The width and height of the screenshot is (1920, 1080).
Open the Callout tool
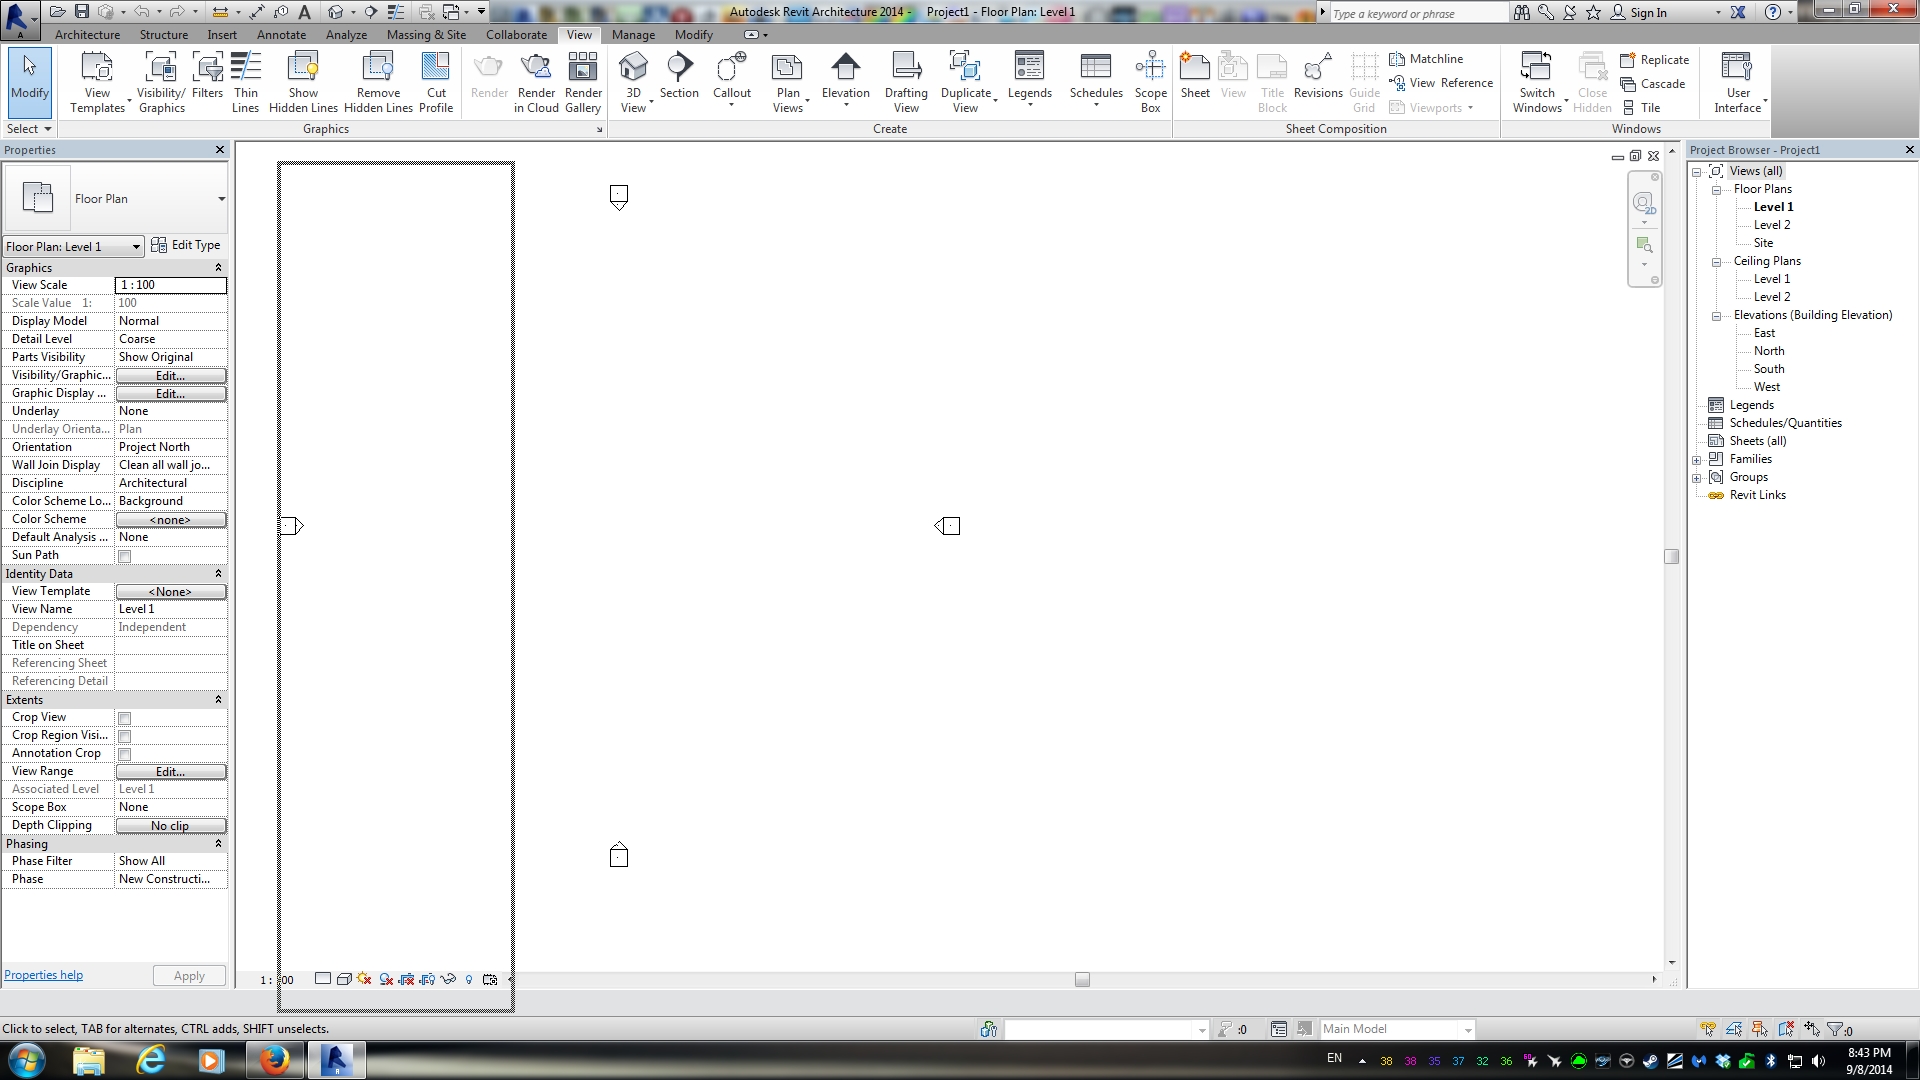[x=731, y=69]
